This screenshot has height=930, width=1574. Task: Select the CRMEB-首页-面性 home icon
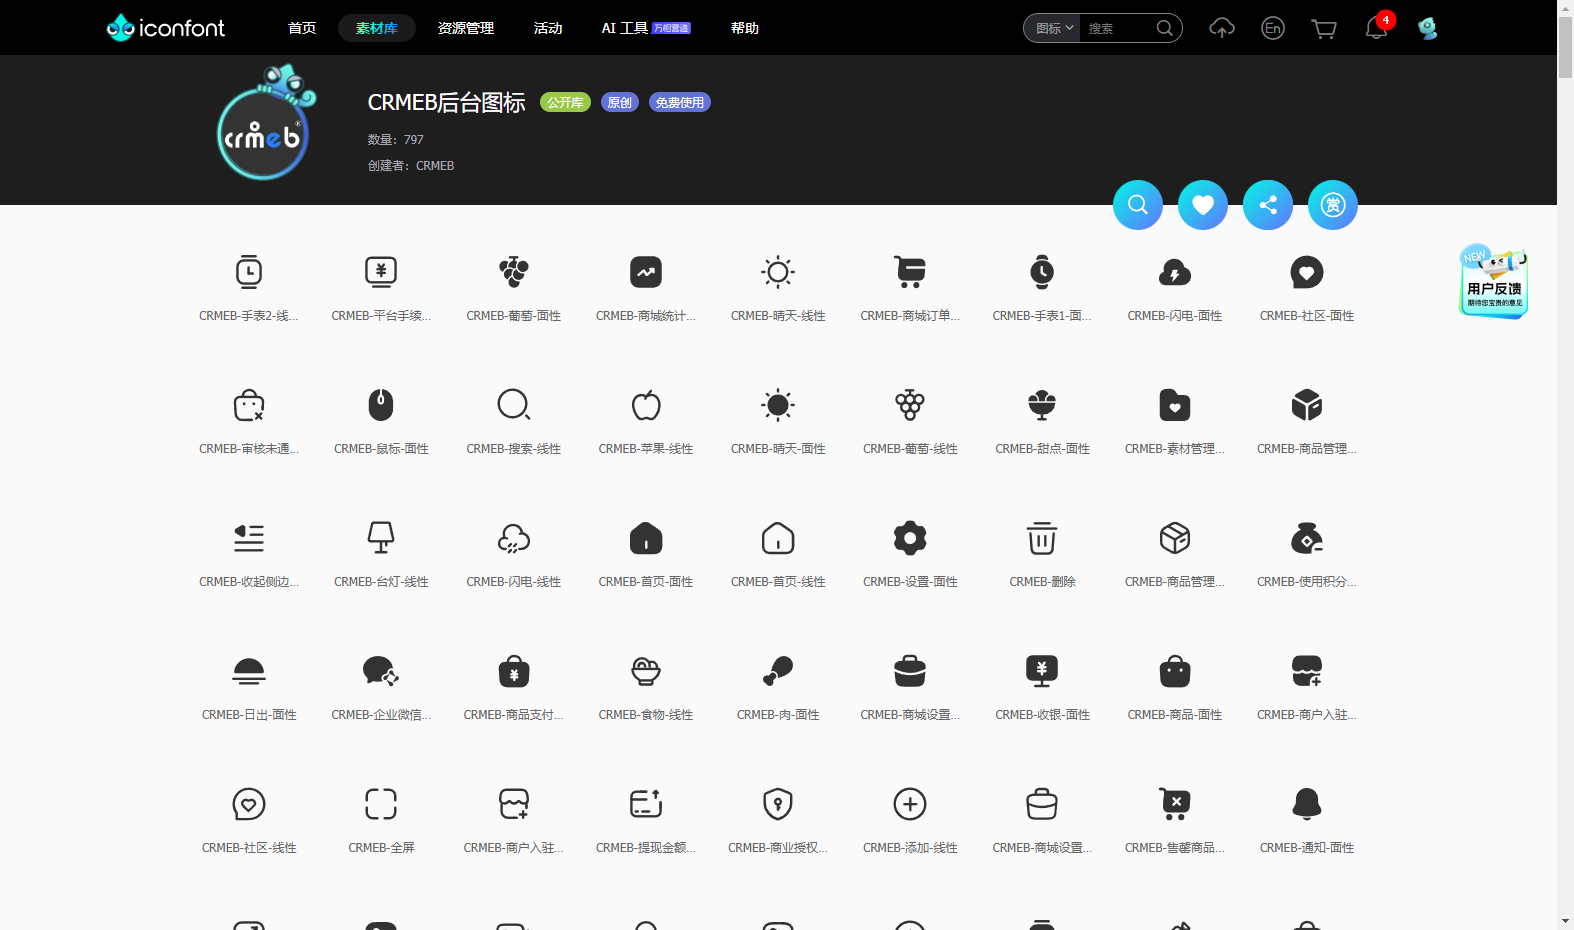click(646, 538)
